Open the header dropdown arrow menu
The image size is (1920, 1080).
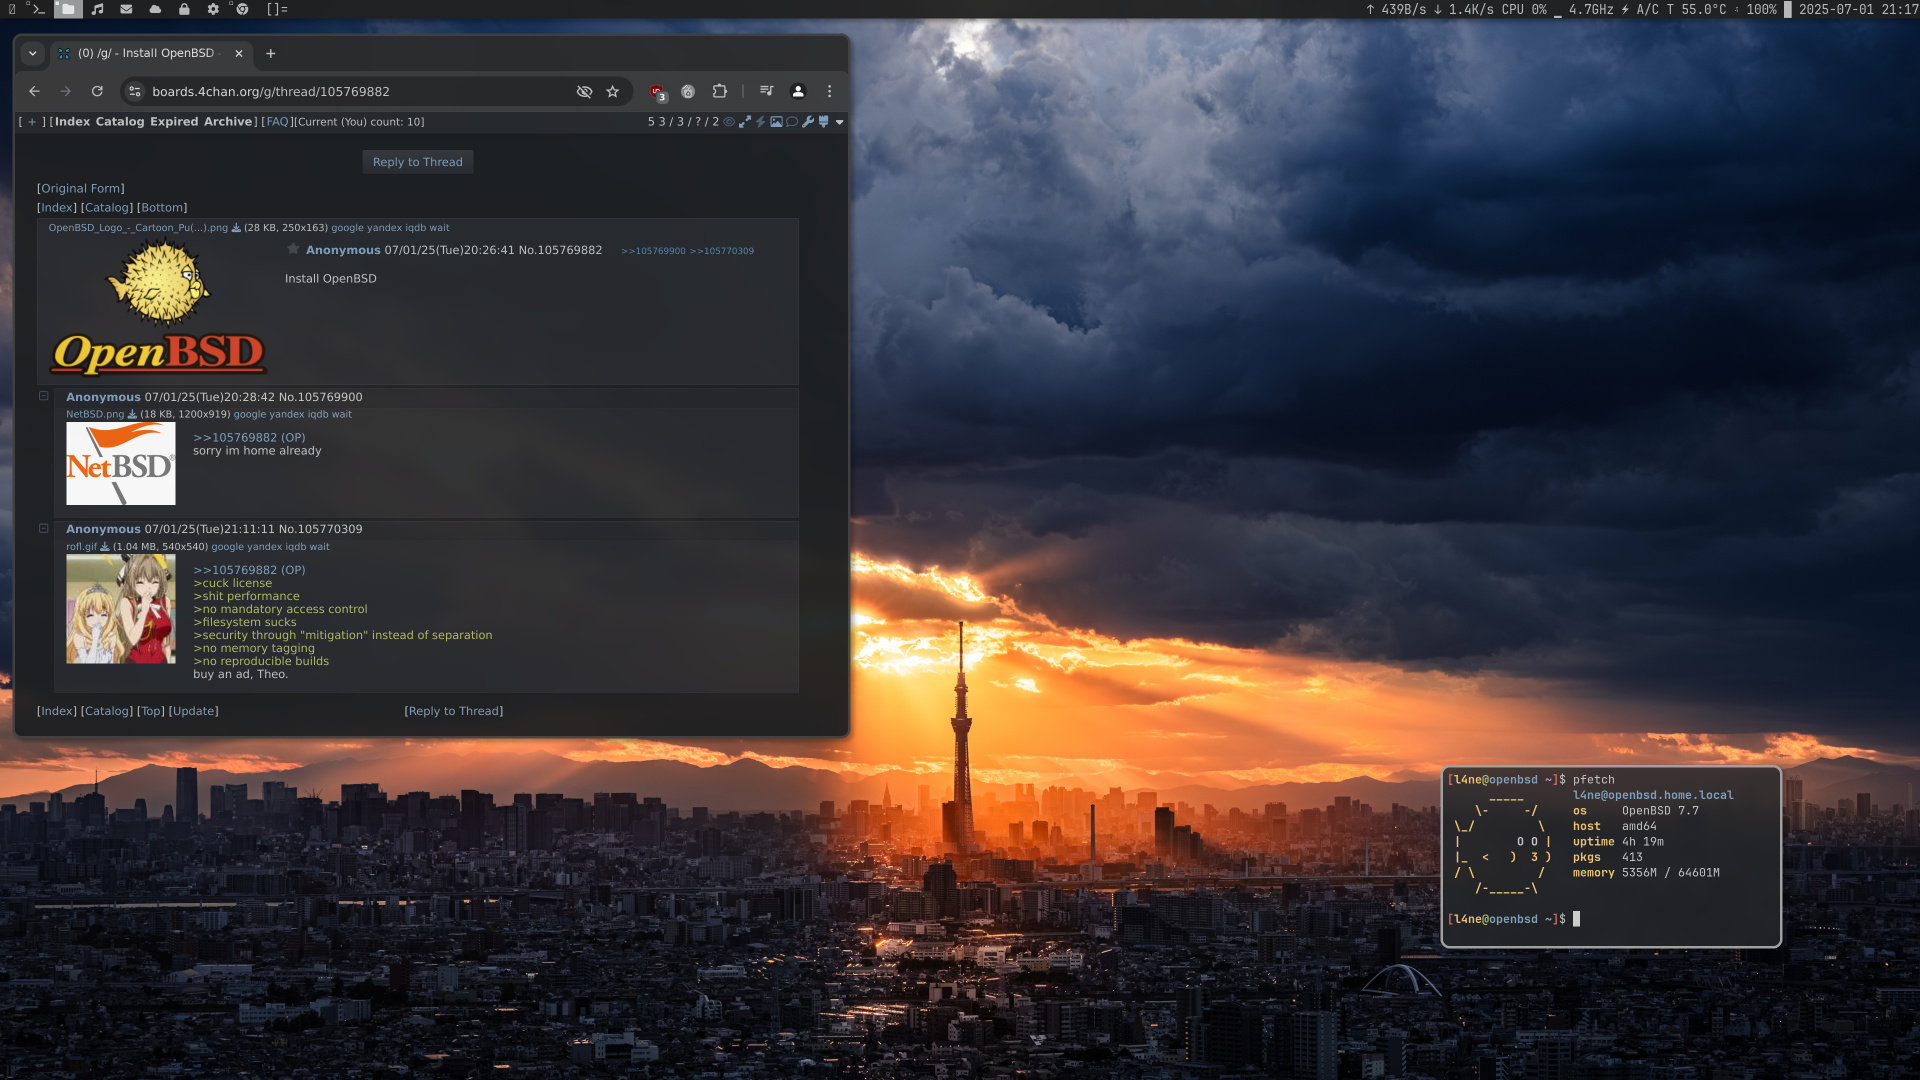pos(840,122)
